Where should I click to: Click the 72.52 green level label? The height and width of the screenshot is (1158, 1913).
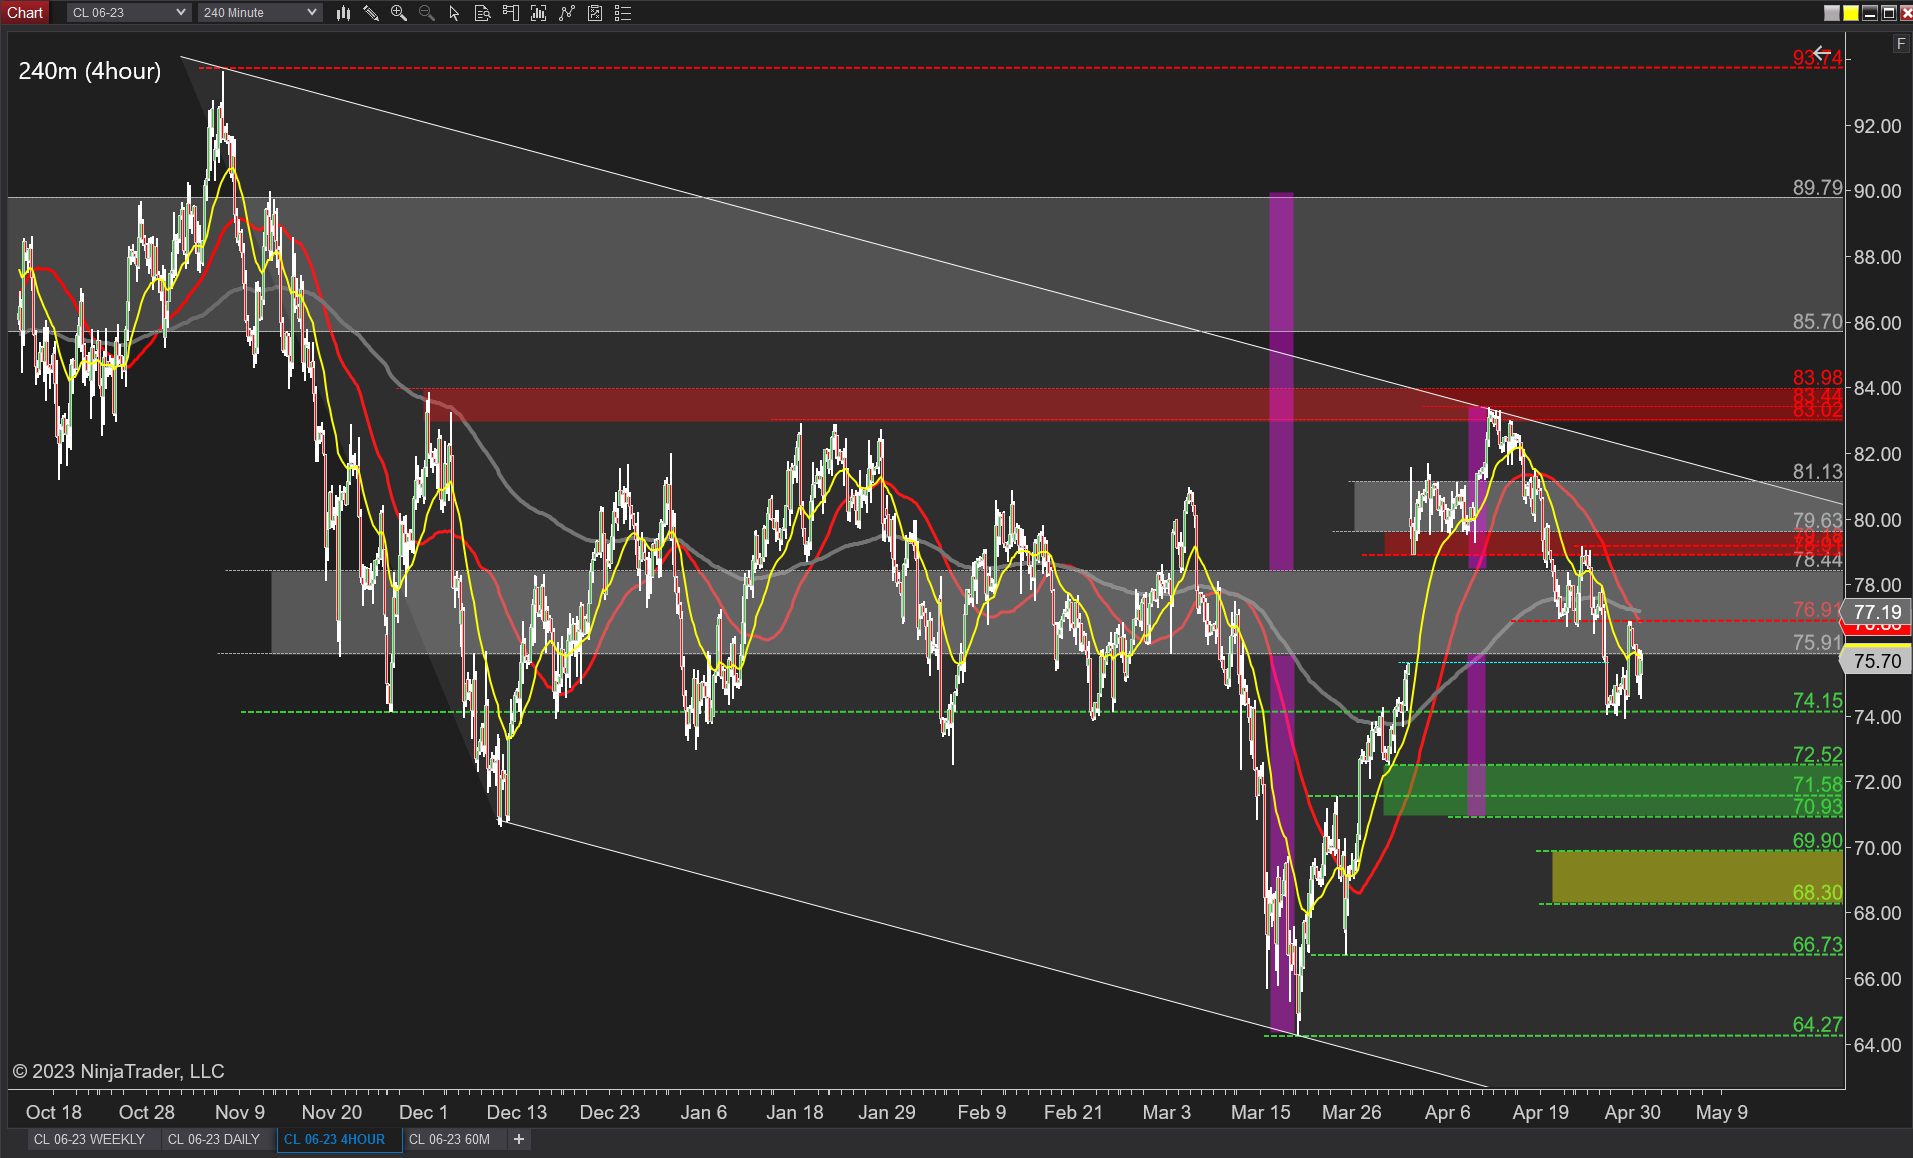(1817, 754)
